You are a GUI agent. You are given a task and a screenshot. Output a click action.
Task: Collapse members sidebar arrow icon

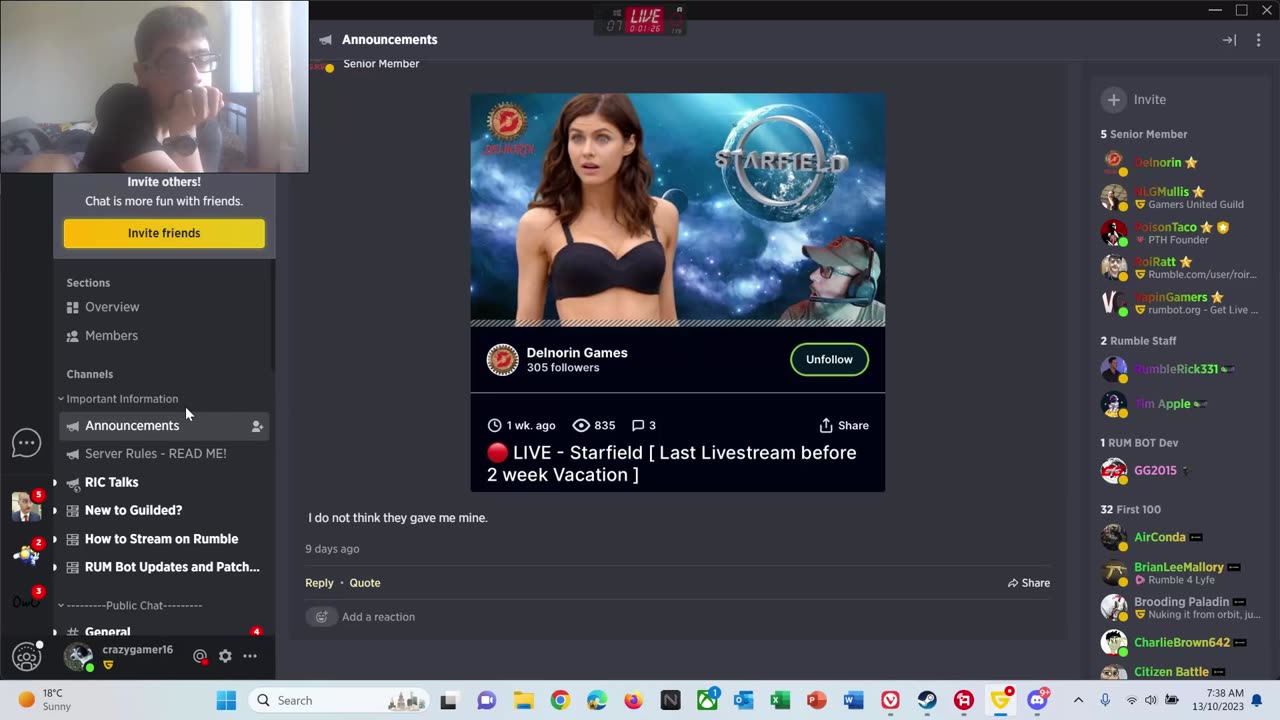click(1229, 40)
